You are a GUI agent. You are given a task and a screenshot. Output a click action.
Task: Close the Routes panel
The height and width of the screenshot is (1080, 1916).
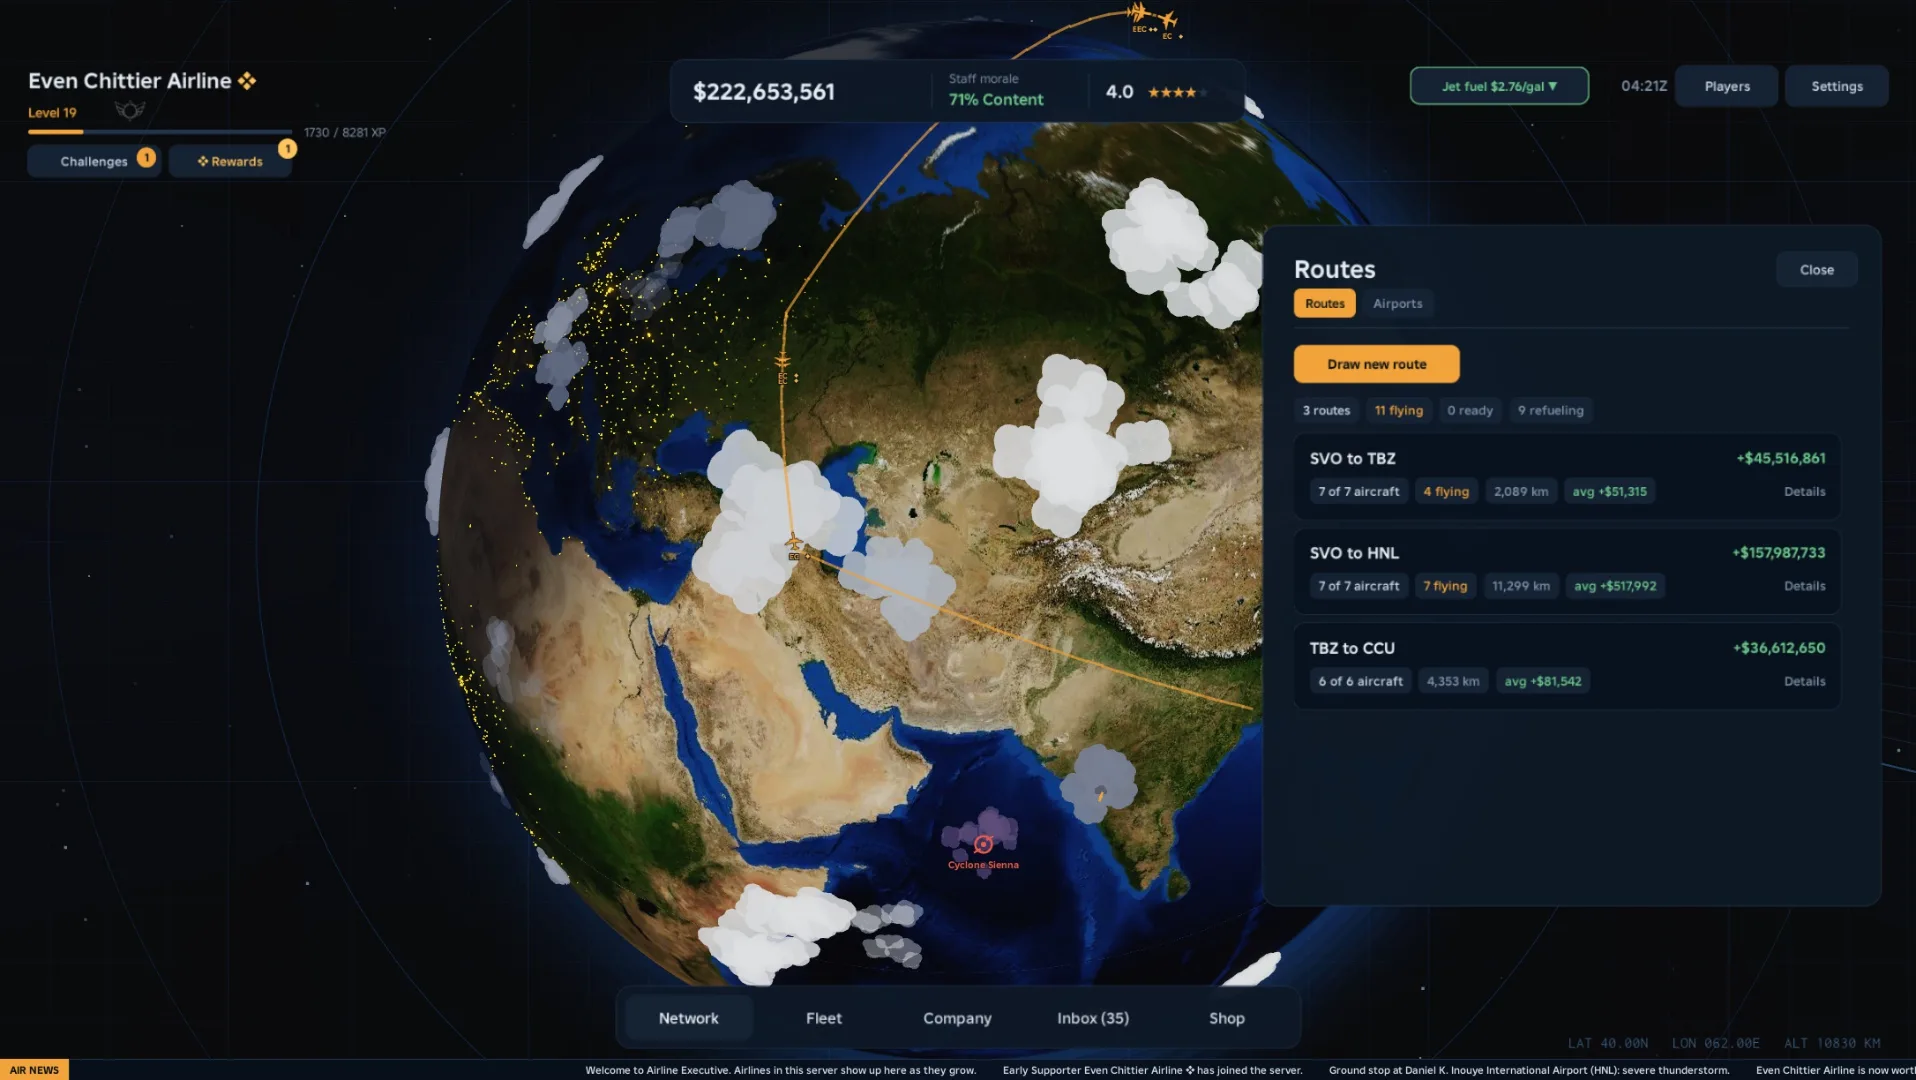(x=1817, y=270)
